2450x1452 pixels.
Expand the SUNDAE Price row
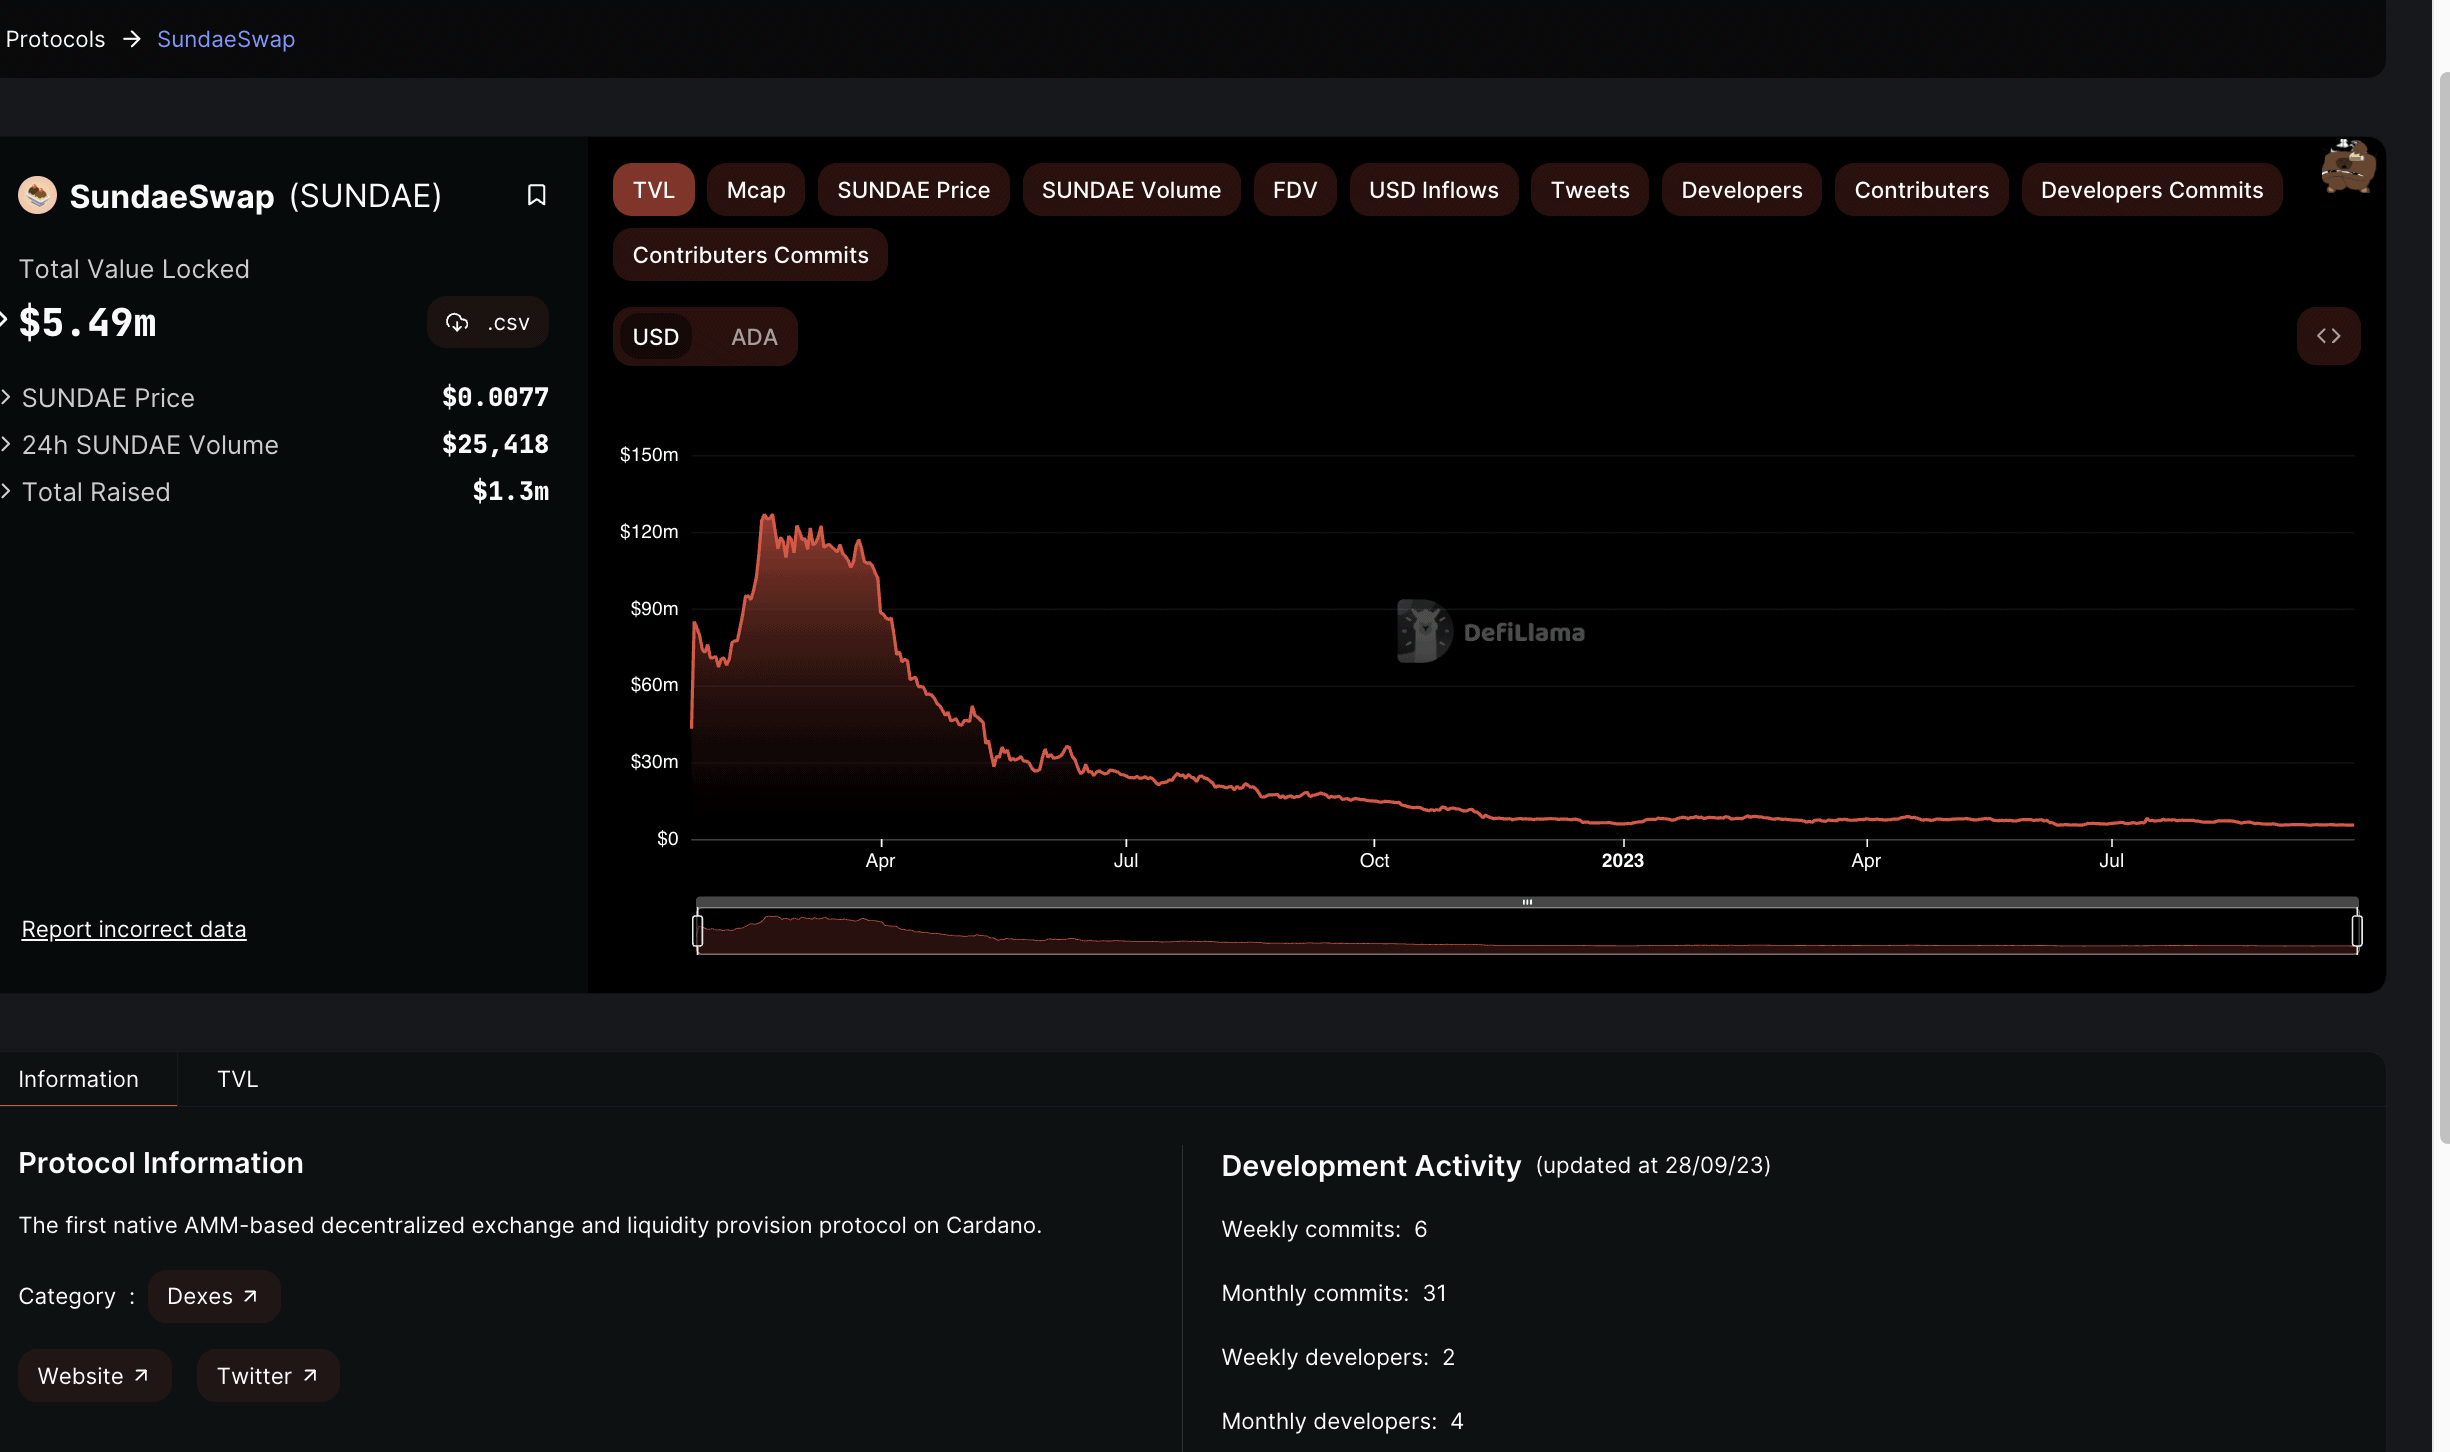click(x=107, y=398)
